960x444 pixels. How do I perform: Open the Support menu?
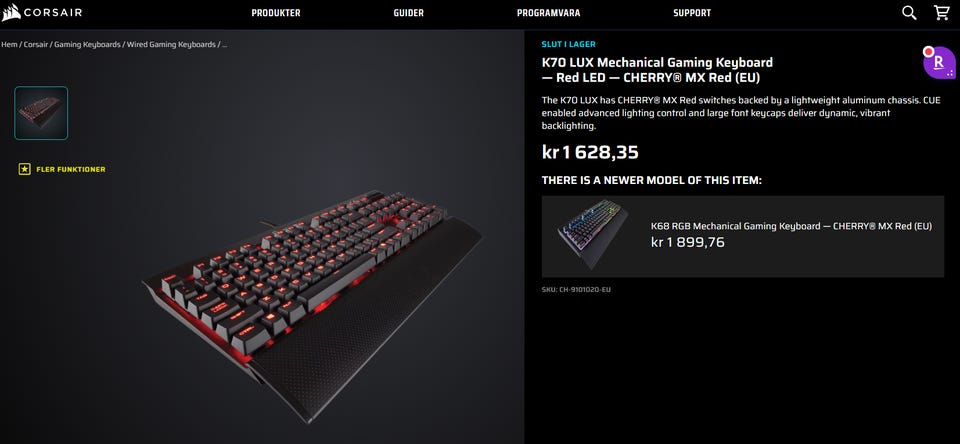coord(692,13)
